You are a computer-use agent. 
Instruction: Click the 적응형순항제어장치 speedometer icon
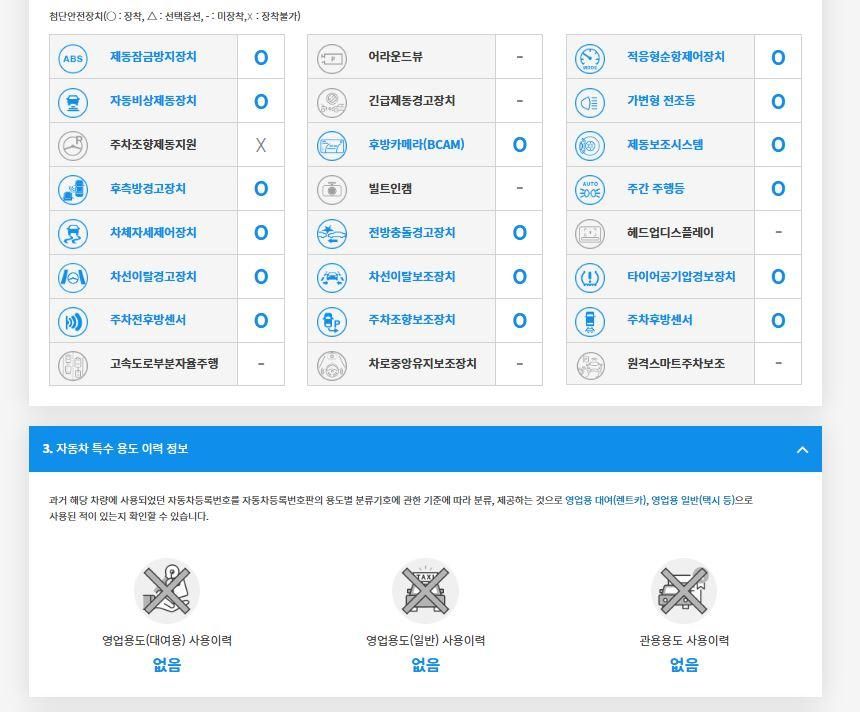click(590, 58)
